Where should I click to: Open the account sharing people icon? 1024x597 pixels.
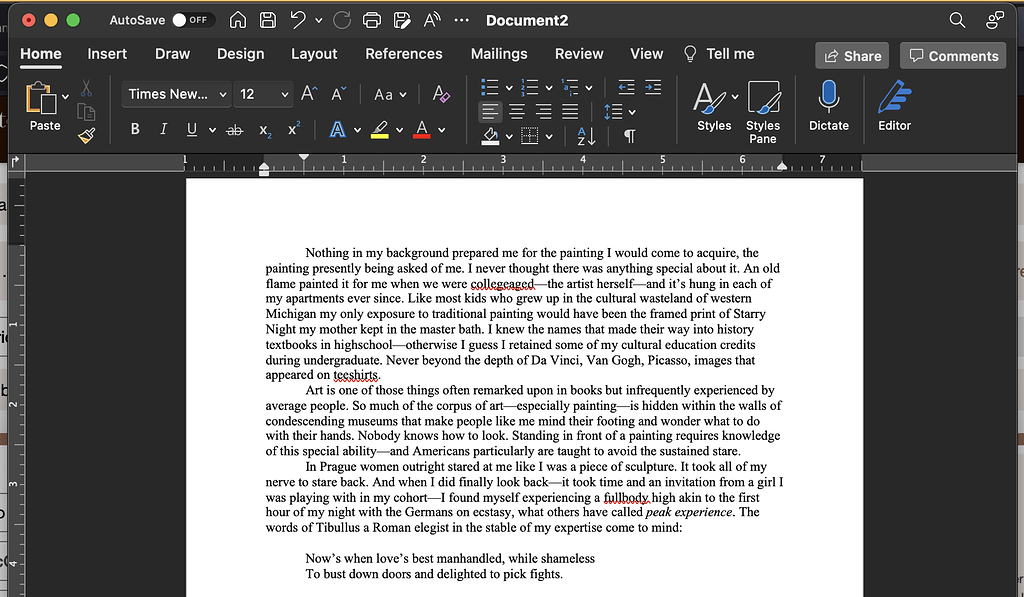click(995, 20)
